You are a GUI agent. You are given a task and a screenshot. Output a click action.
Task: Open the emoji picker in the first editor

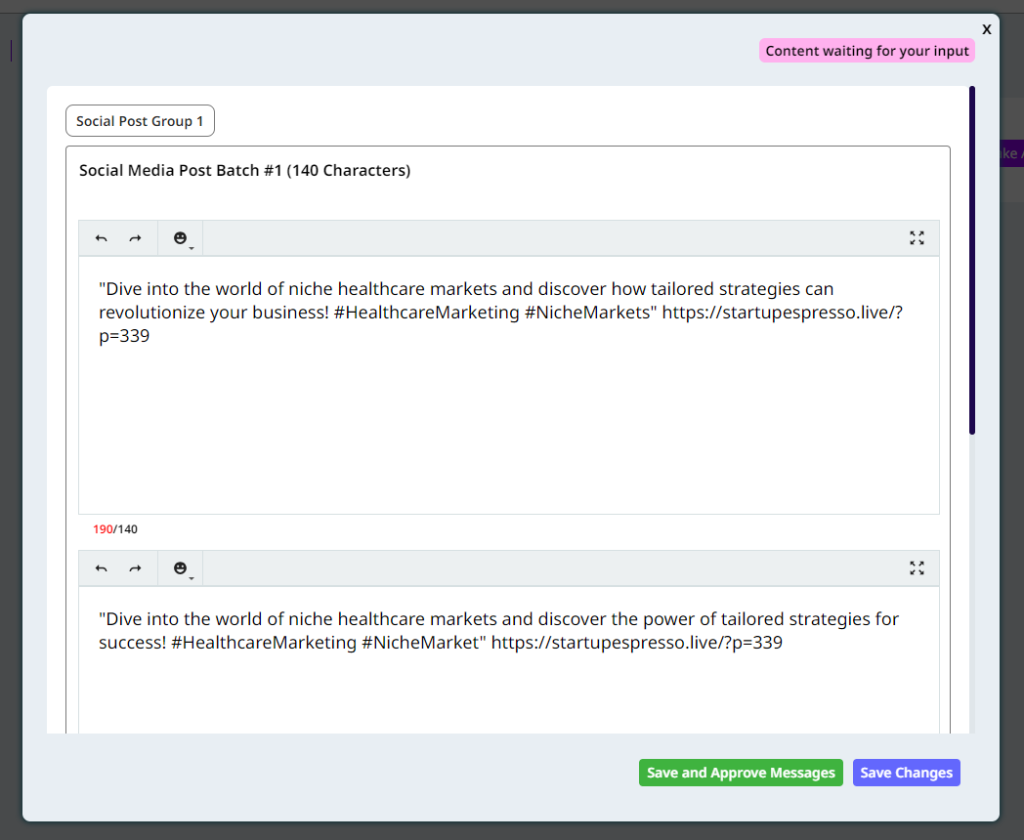[181, 238]
